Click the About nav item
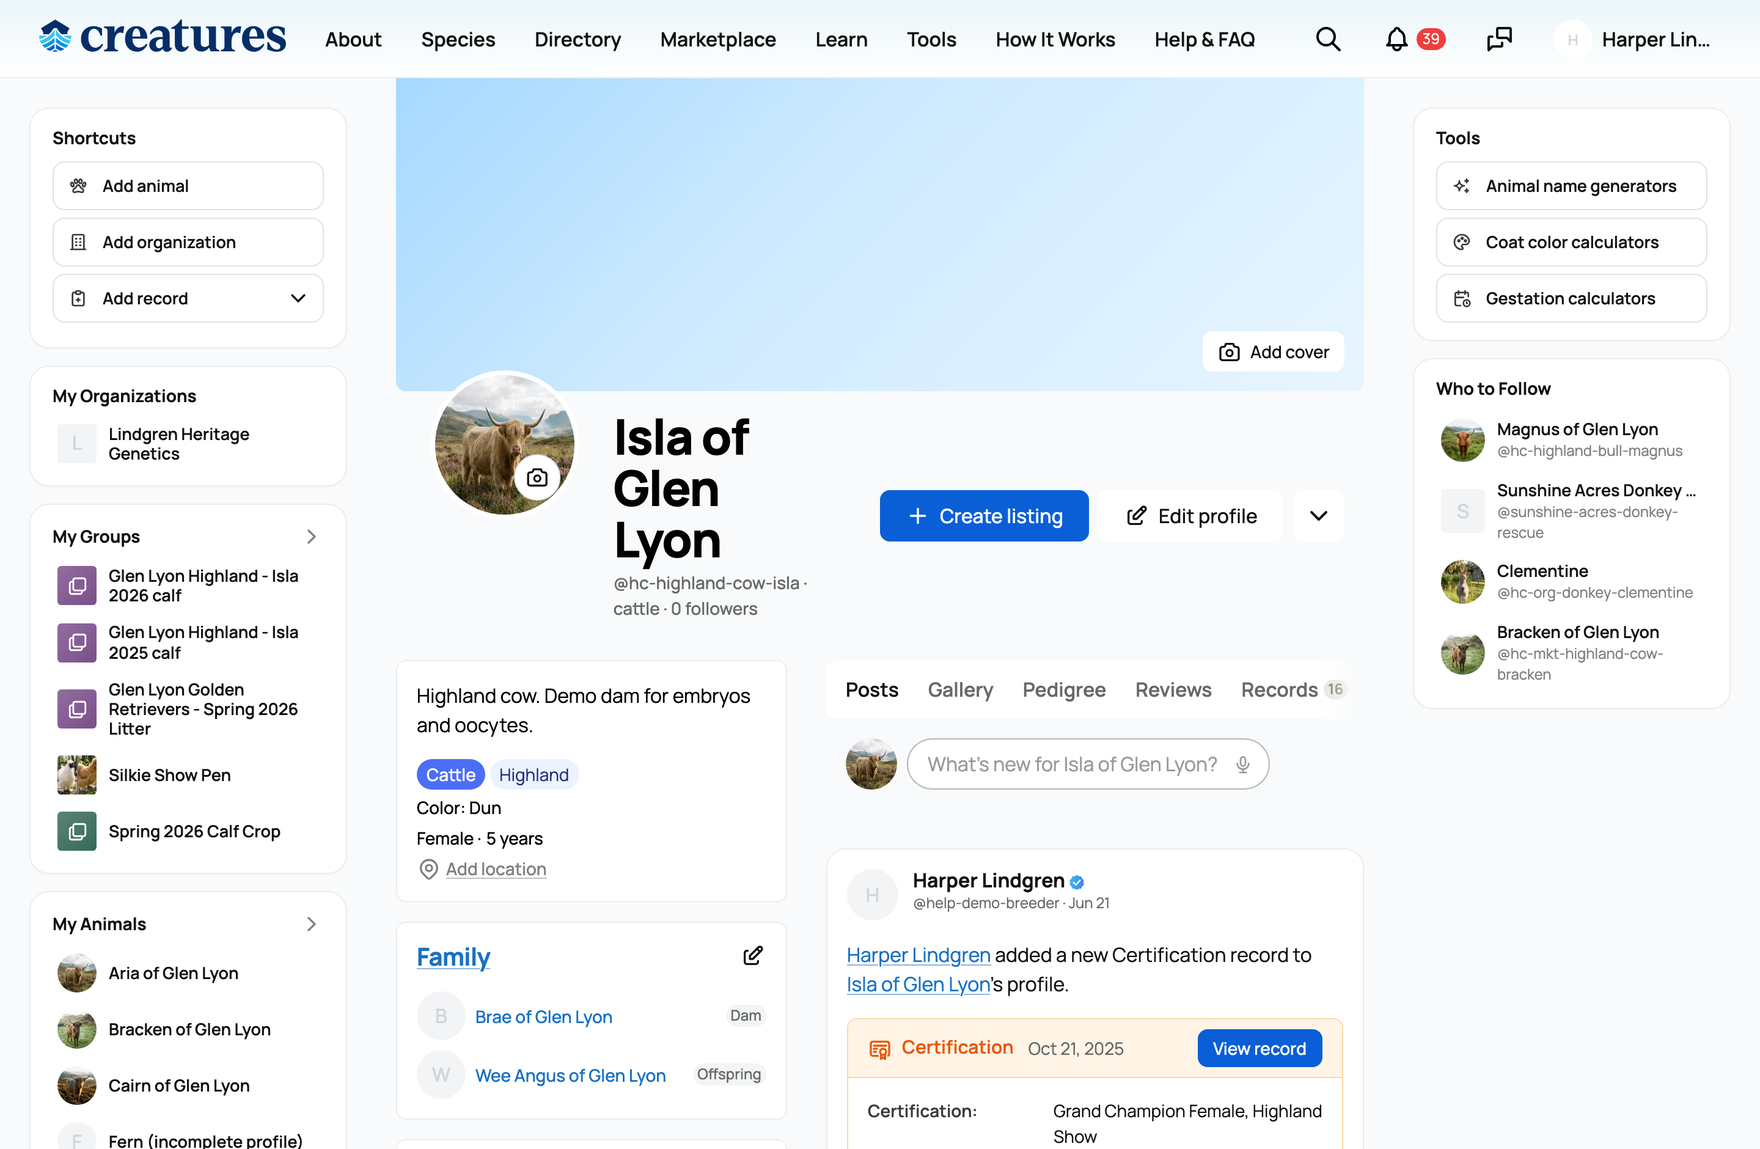 pos(353,39)
